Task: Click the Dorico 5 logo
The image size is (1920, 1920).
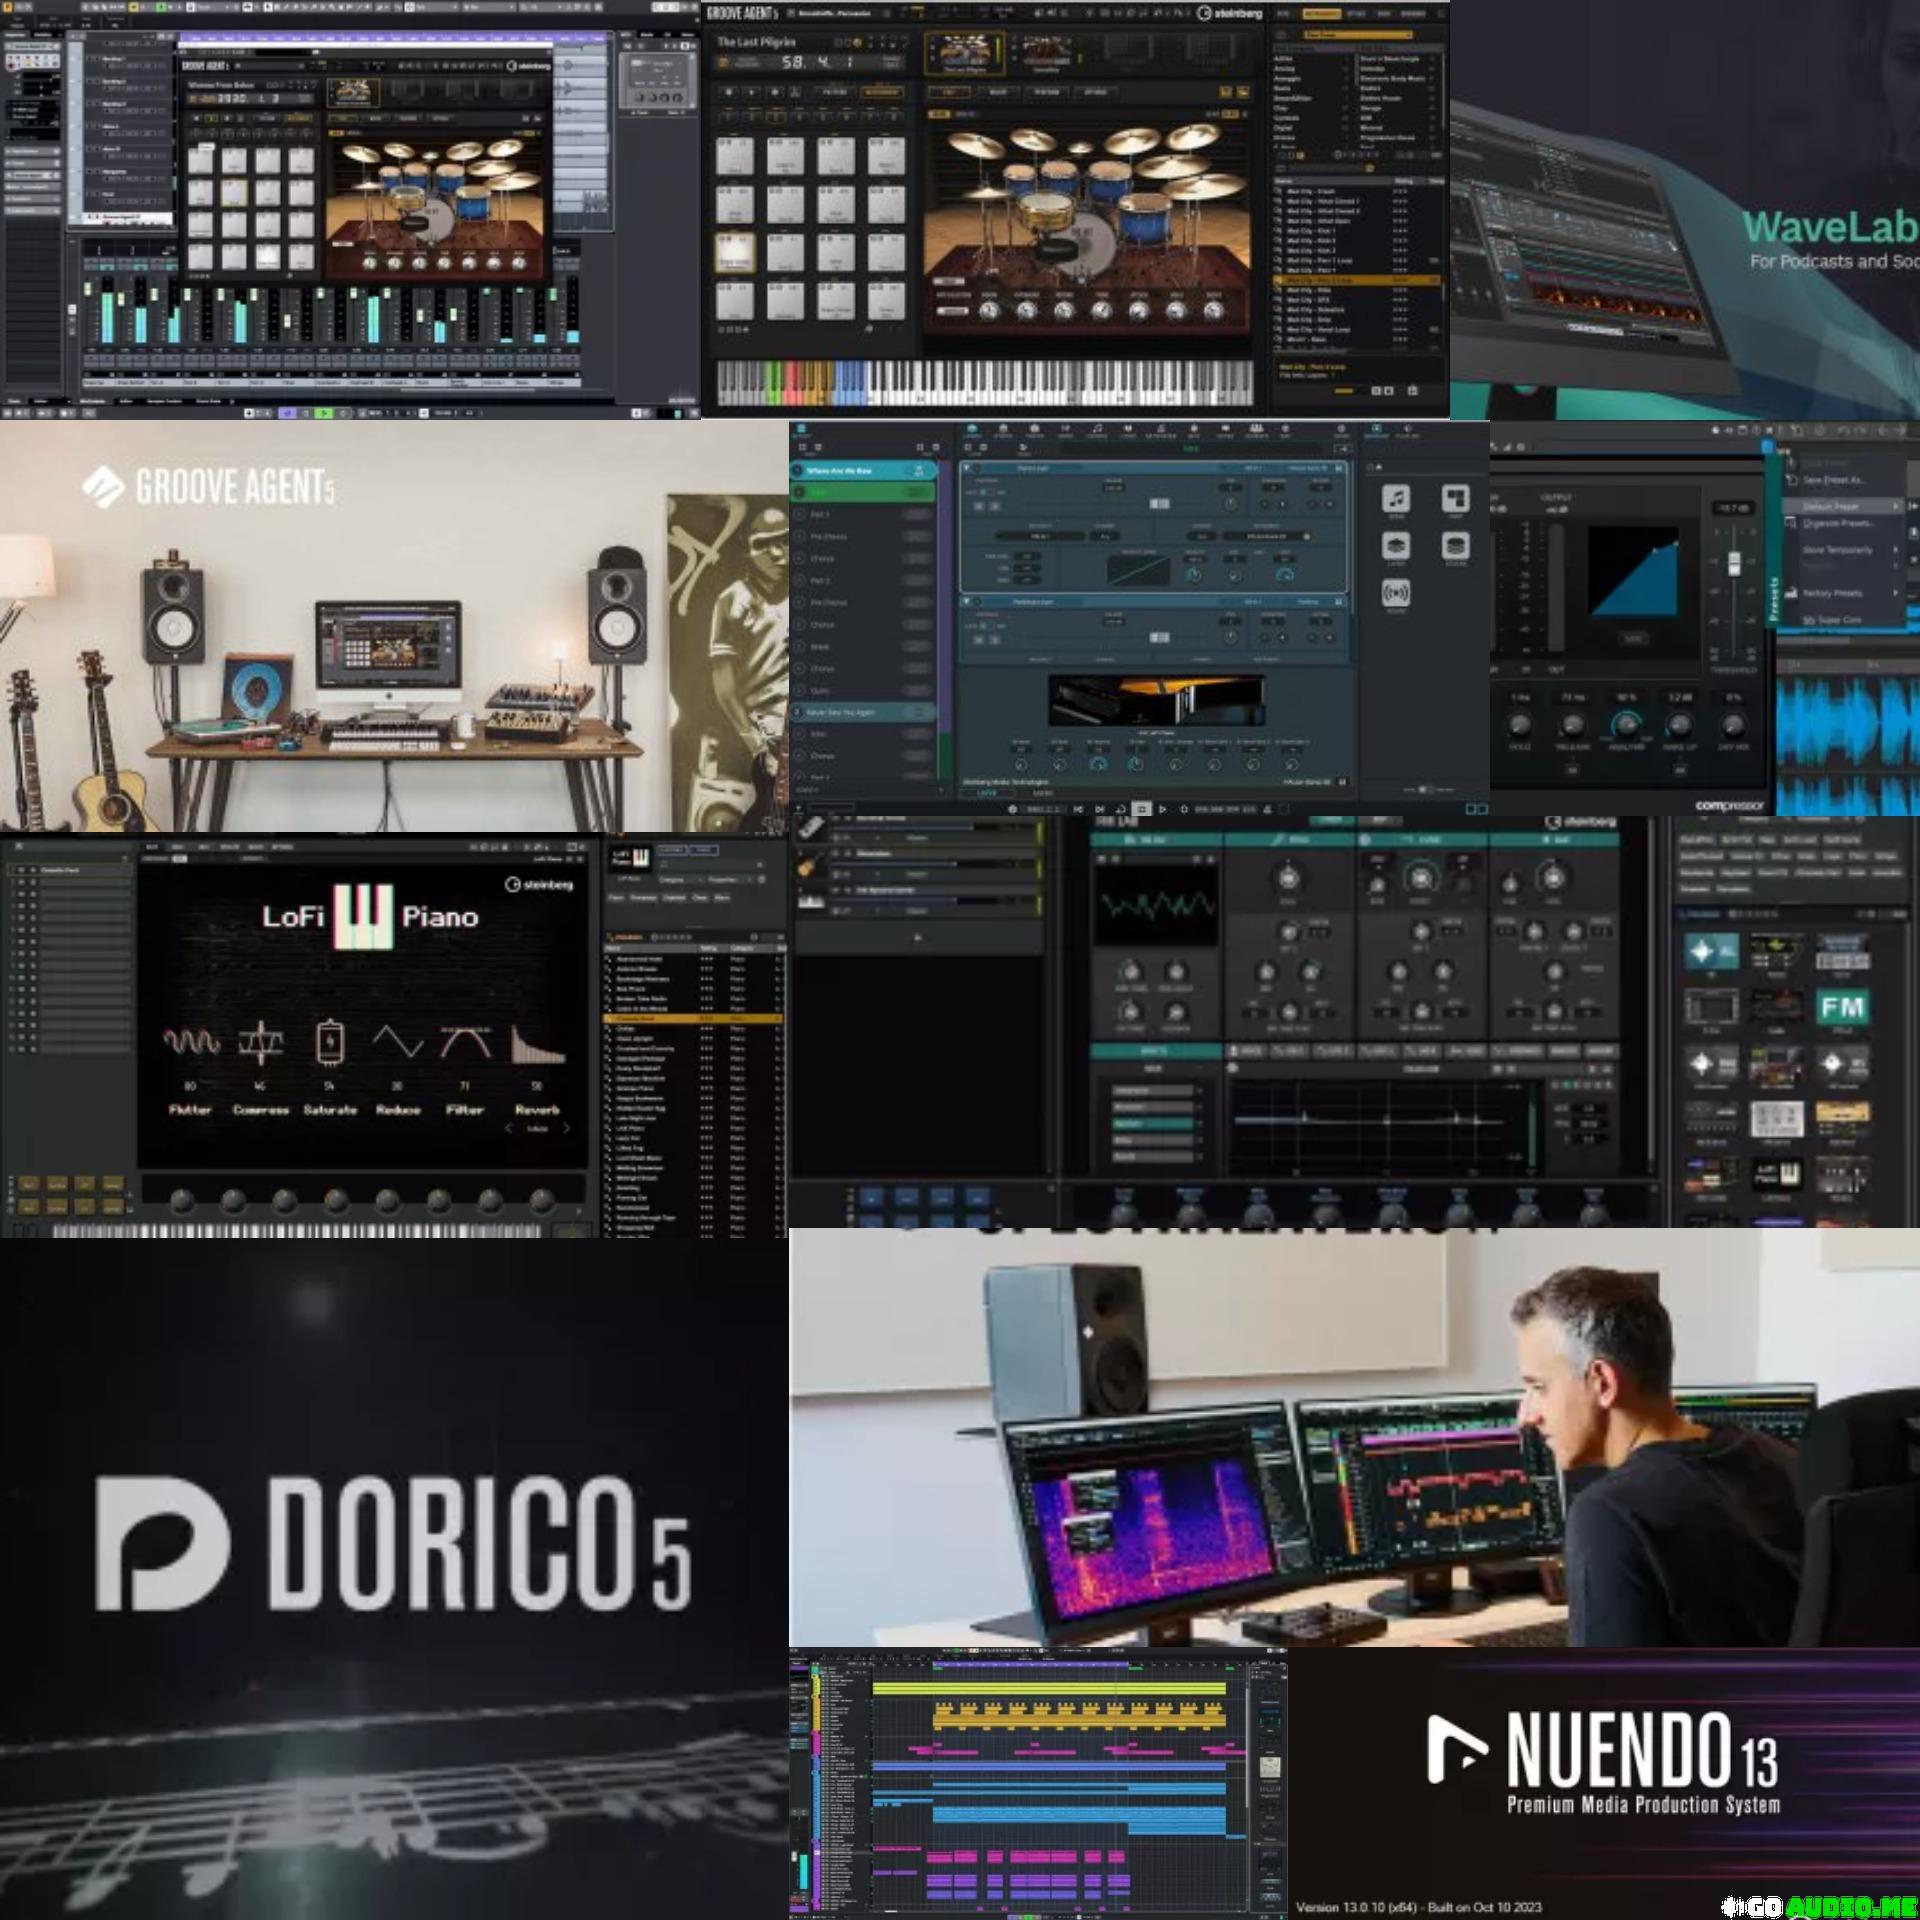Action: (x=393, y=1543)
